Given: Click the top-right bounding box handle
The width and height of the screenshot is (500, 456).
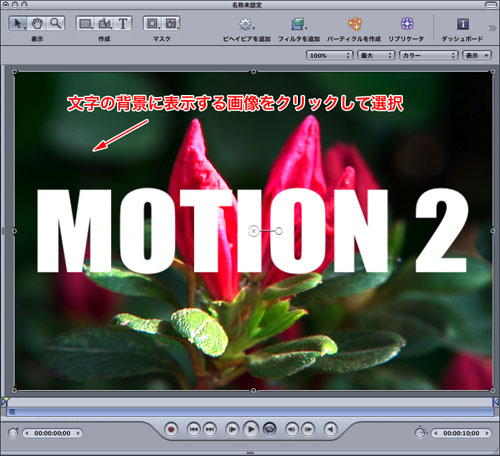Looking at the screenshot, I should [x=493, y=71].
